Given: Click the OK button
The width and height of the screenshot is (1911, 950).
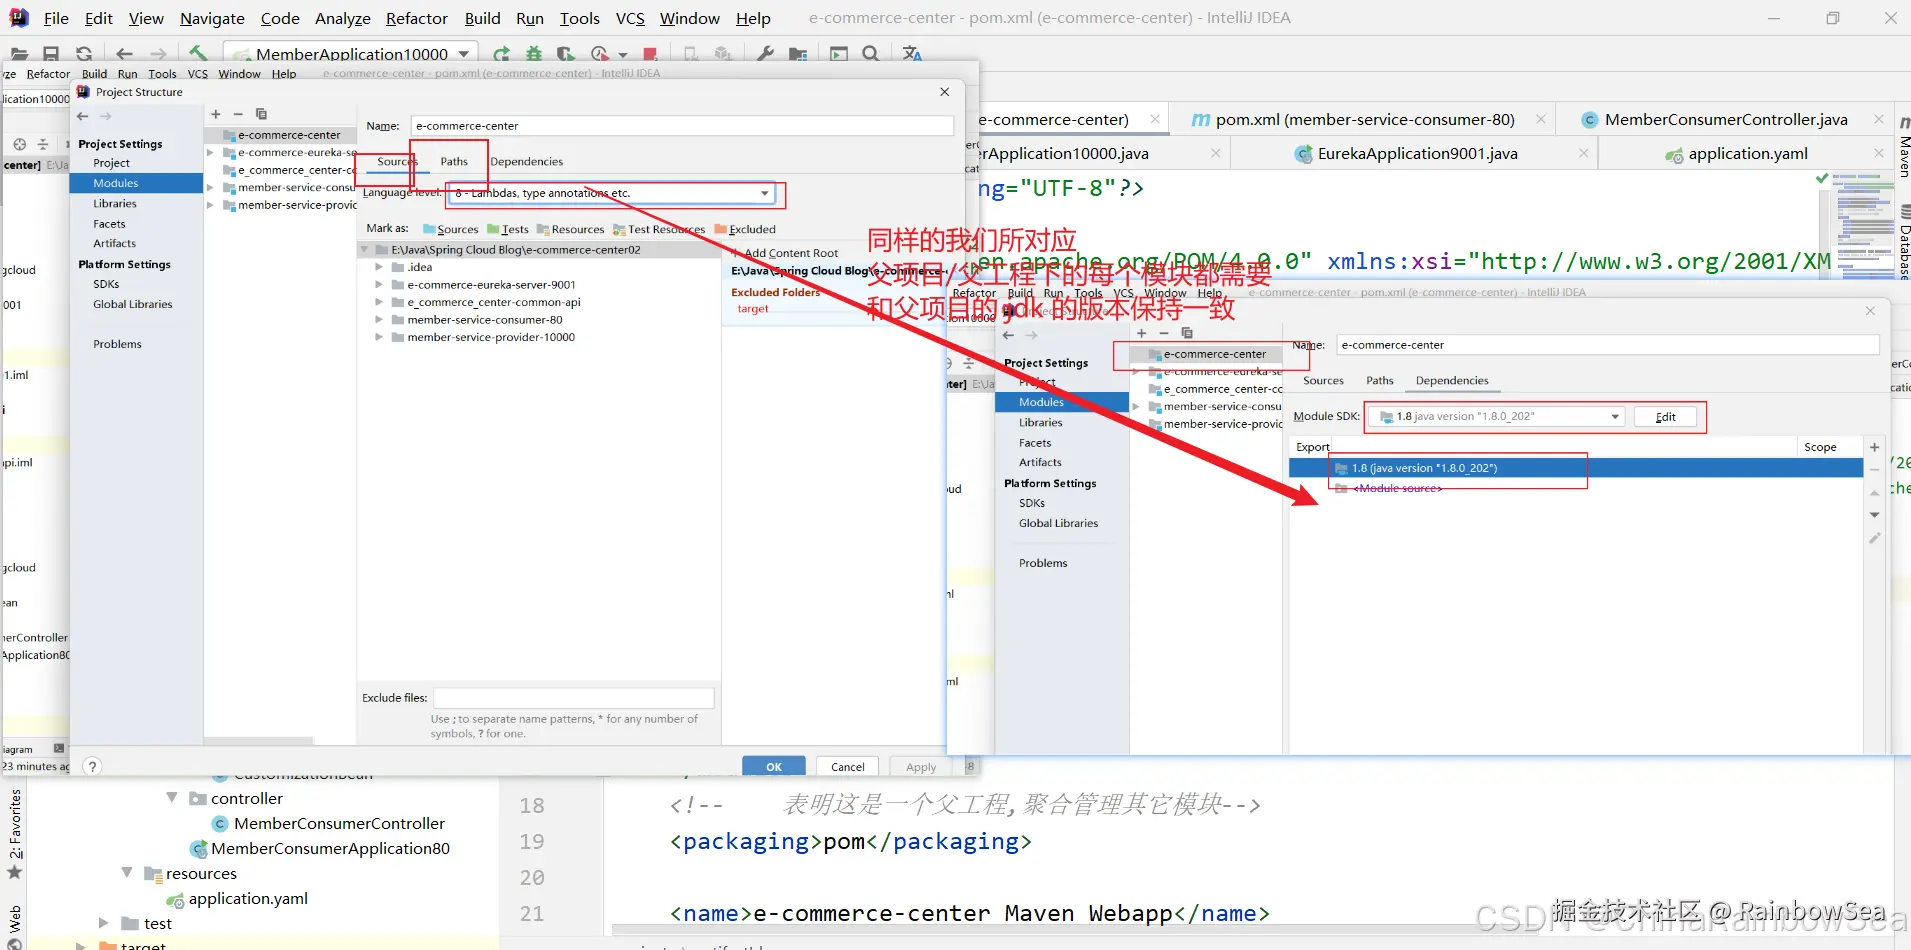Looking at the screenshot, I should coord(774,767).
